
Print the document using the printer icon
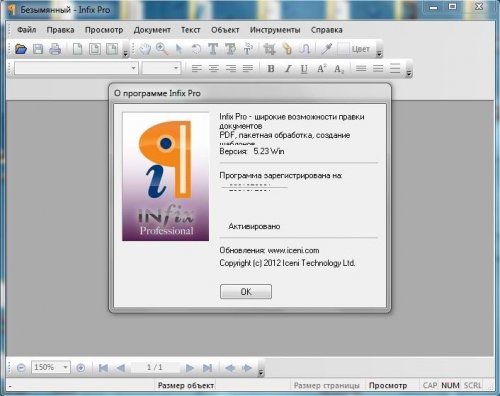(x=55, y=49)
